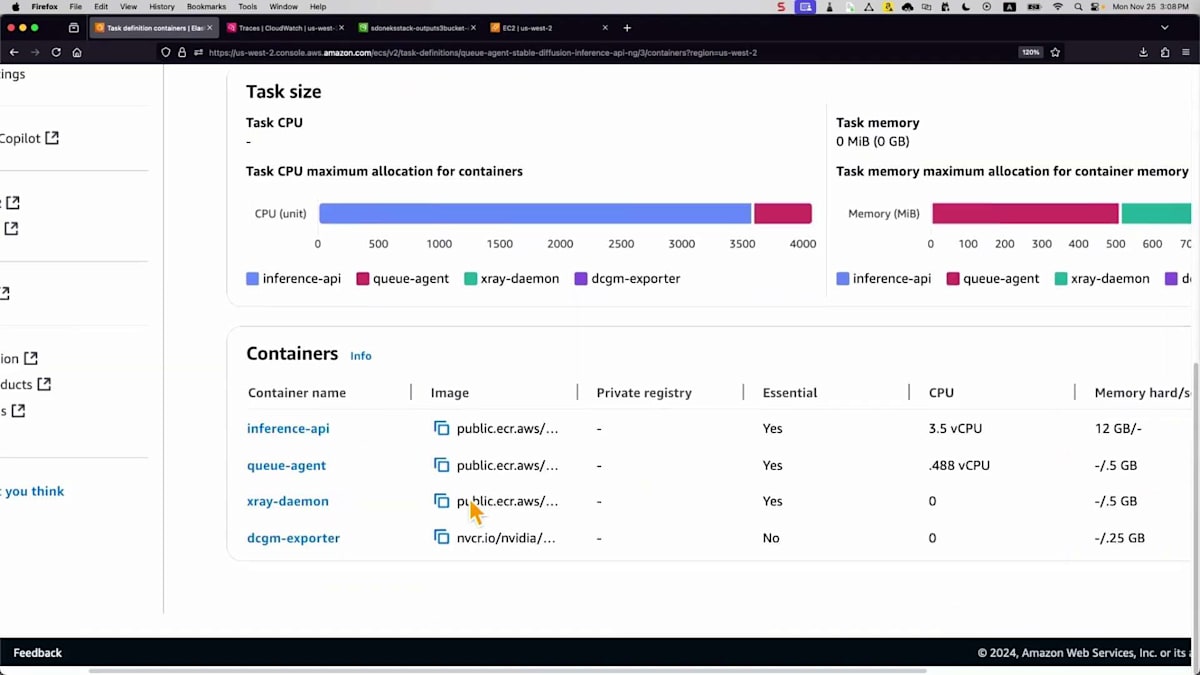
Task: Open the History menu
Action: tap(161, 7)
